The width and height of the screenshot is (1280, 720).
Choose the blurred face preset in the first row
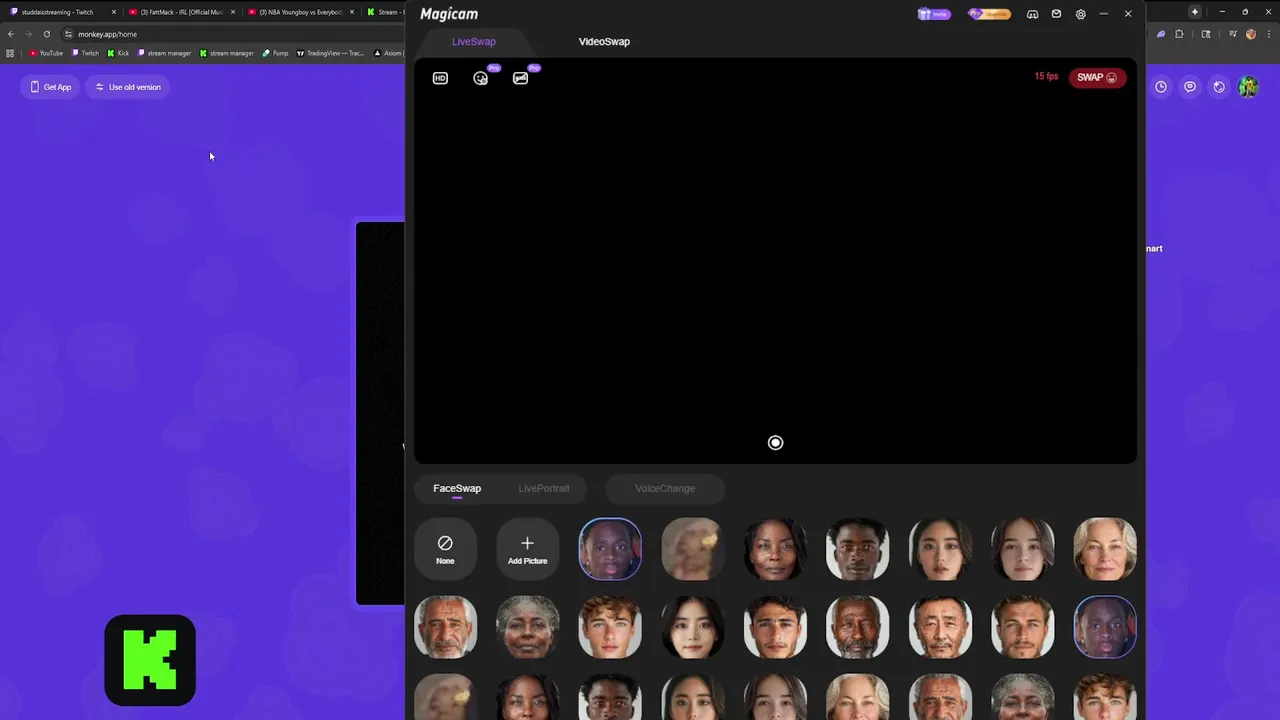click(692, 548)
